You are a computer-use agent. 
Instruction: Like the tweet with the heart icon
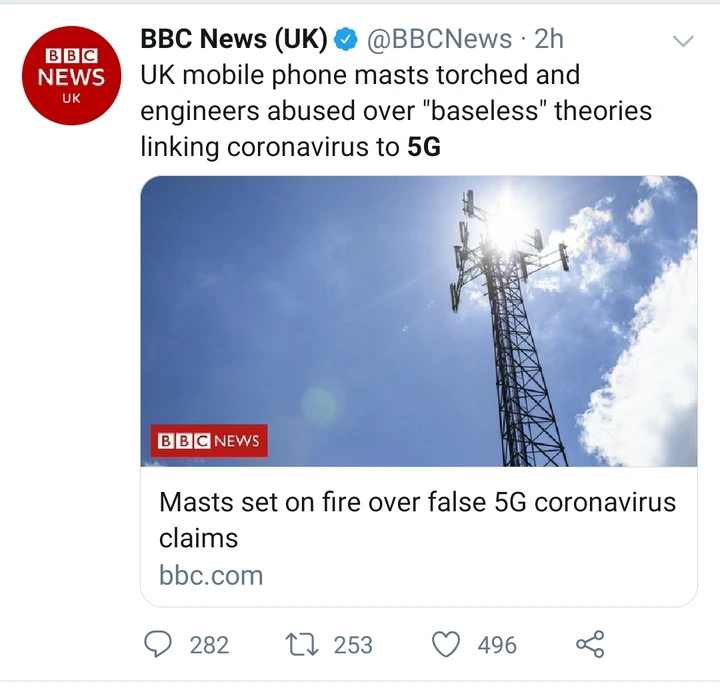click(446, 645)
